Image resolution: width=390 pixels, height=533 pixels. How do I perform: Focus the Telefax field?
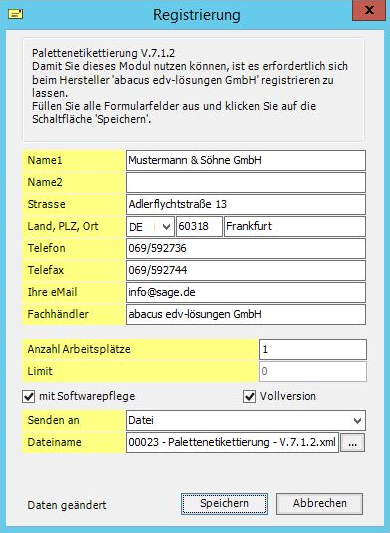pyautogui.click(x=246, y=270)
